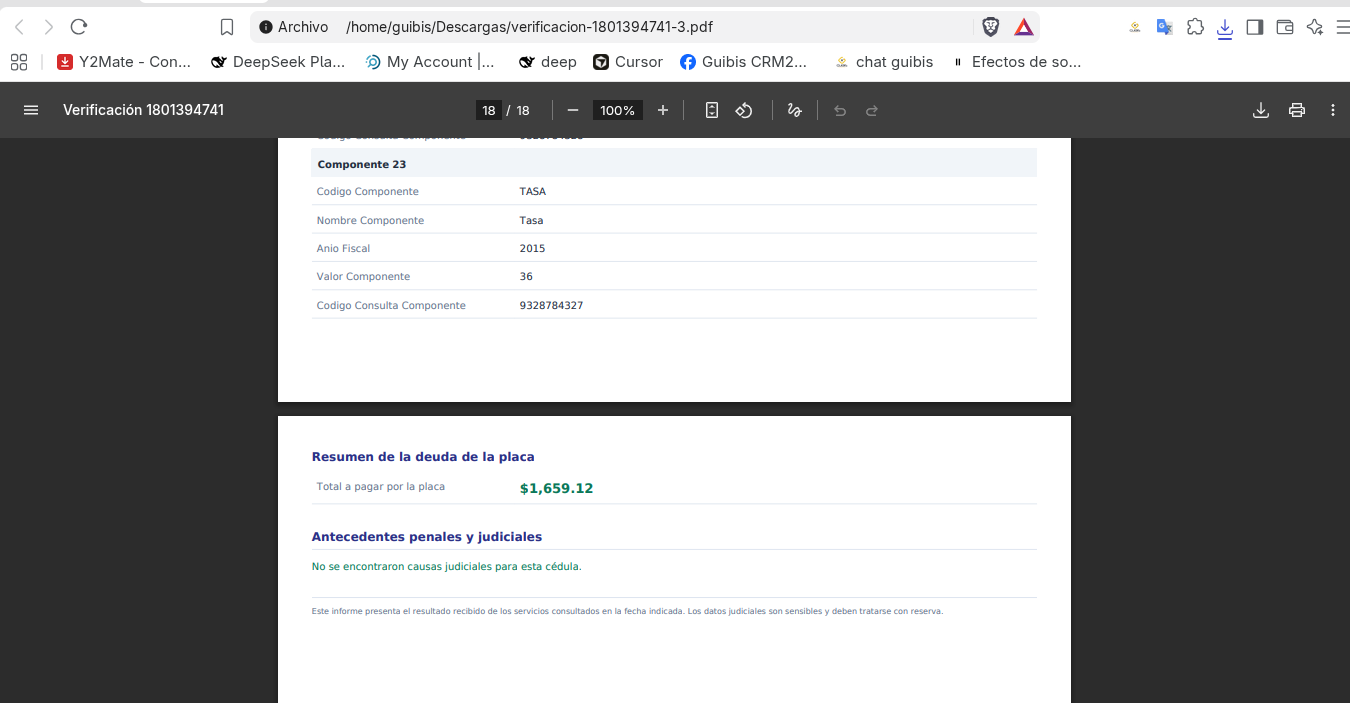Open the extensions puzzle menu
This screenshot has height=703, width=1350.
point(1195,27)
